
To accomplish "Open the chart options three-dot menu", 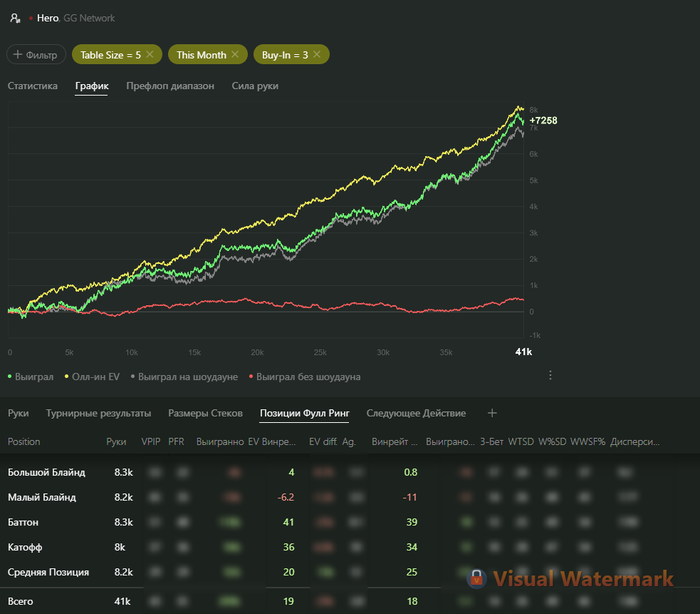I will coord(550,375).
